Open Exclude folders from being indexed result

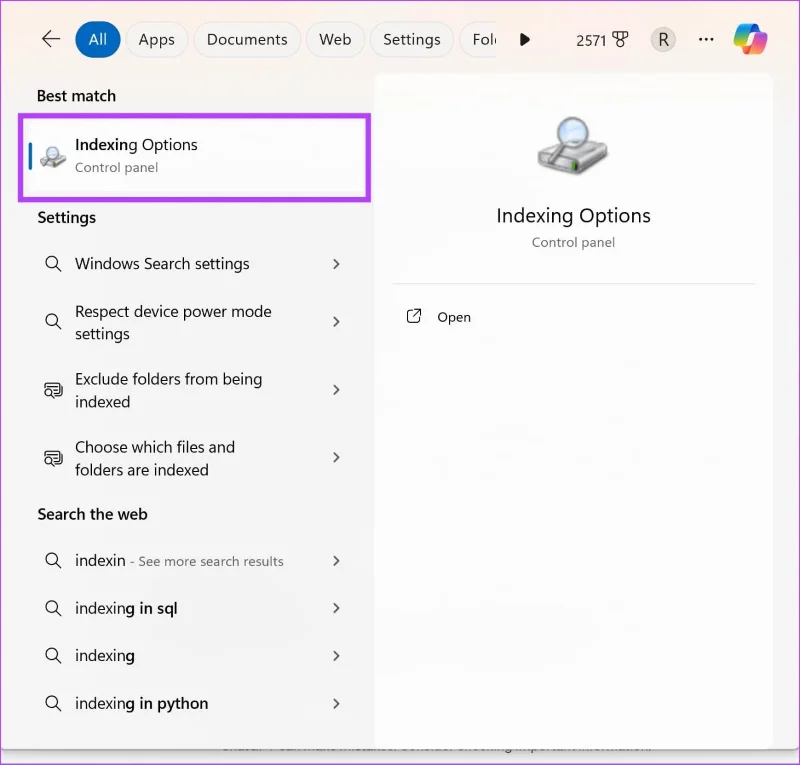click(194, 390)
